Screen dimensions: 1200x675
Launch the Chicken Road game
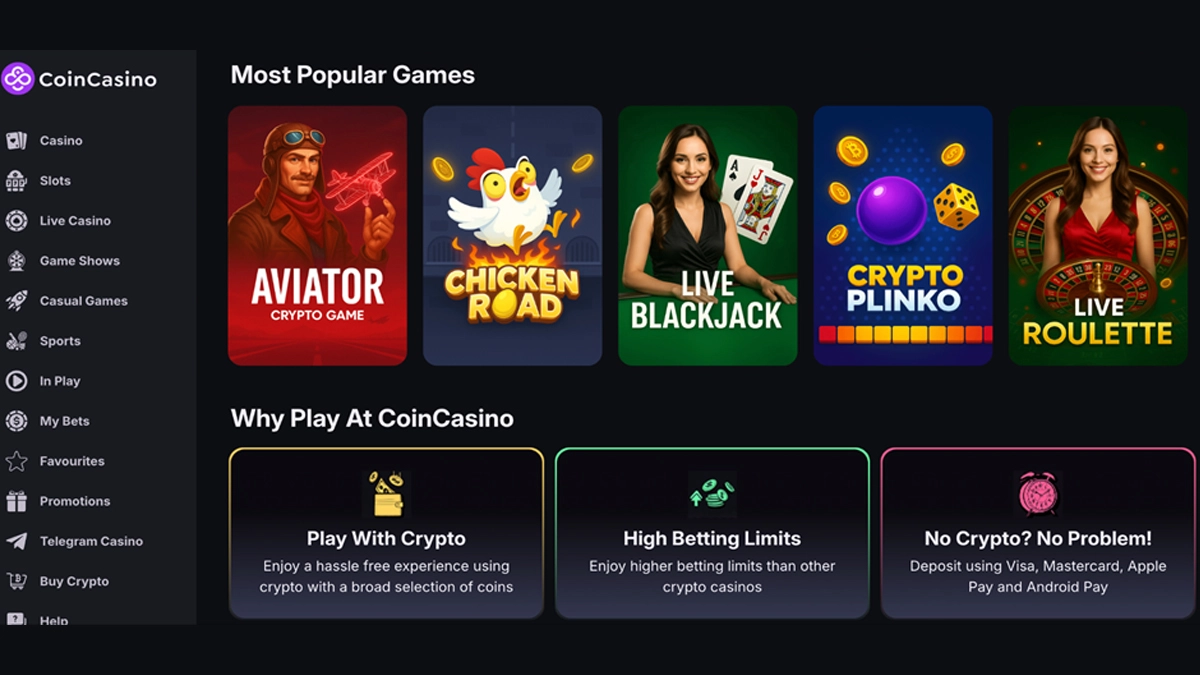tap(512, 236)
